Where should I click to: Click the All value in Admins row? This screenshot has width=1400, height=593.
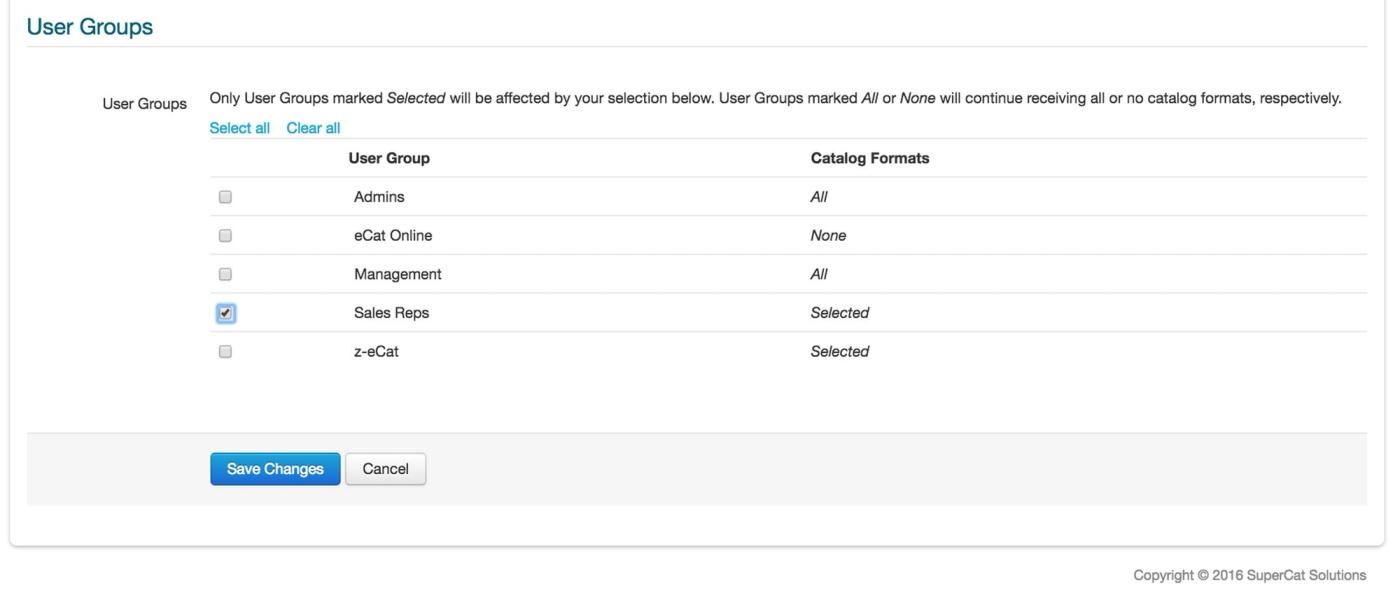click(x=819, y=197)
